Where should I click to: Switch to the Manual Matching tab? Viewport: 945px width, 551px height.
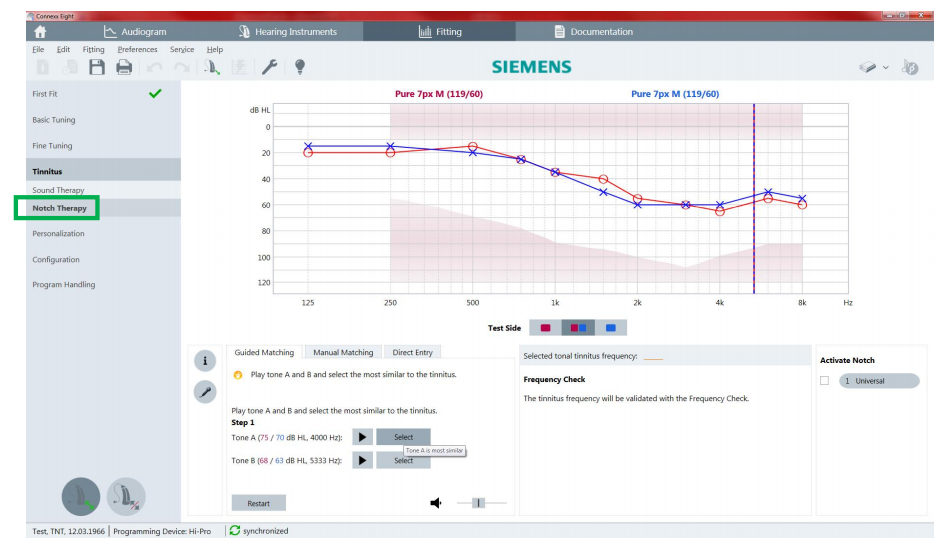pyautogui.click(x=343, y=353)
